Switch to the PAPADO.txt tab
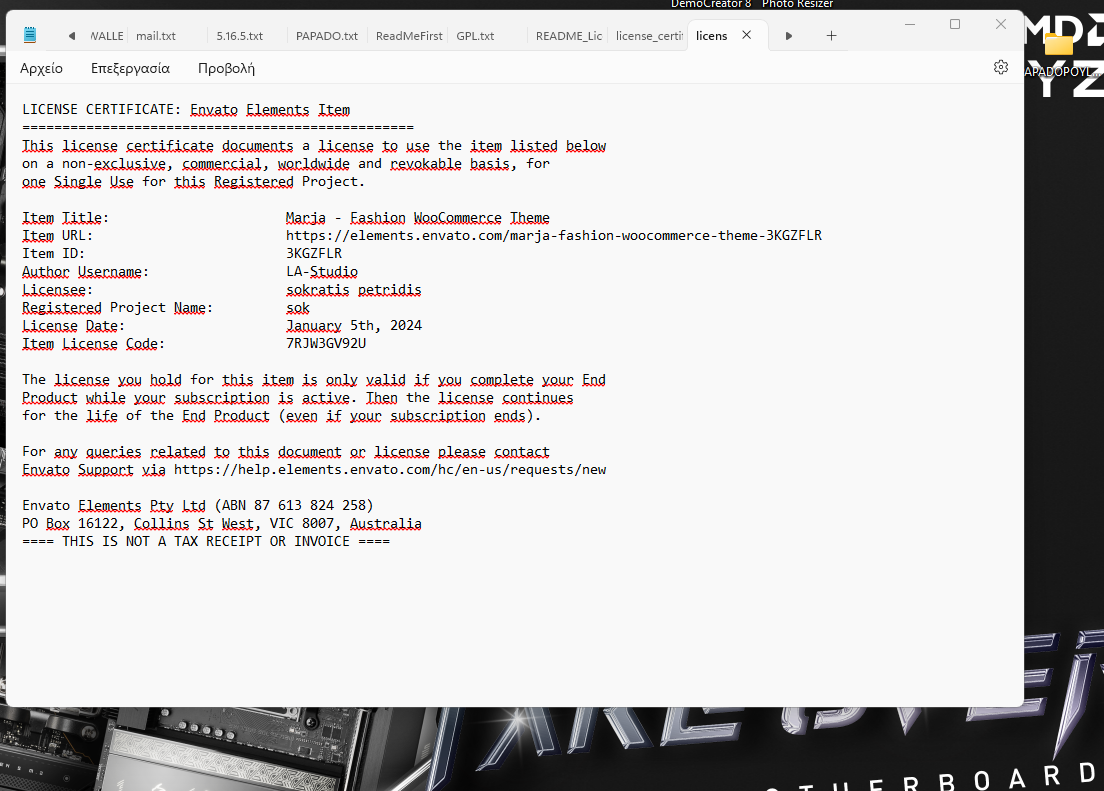 pyautogui.click(x=327, y=36)
